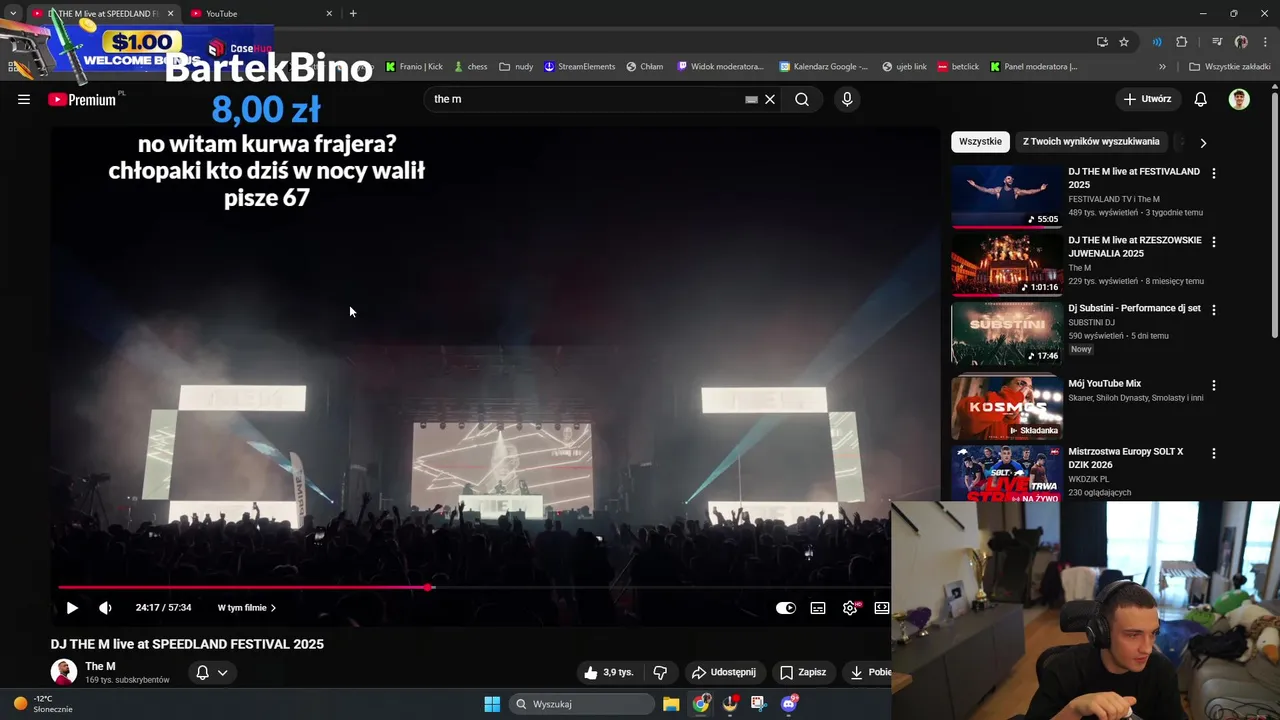Like the video (3,9 tys.)
Screen dimensions: 1280x720
(609, 673)
